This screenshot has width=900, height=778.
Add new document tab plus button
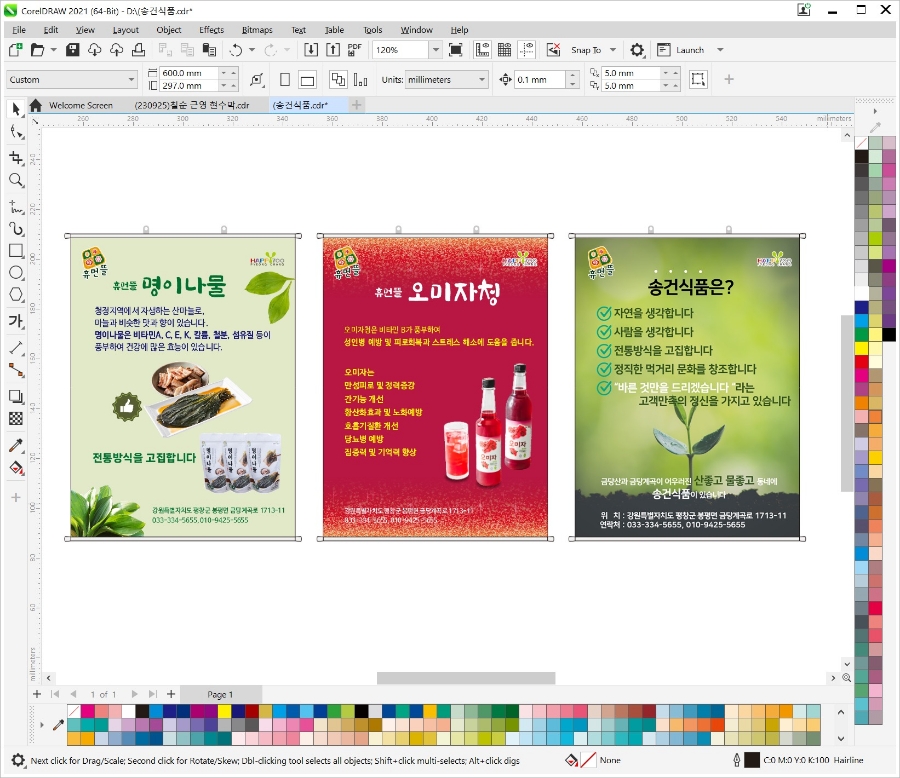click(356, 104)
